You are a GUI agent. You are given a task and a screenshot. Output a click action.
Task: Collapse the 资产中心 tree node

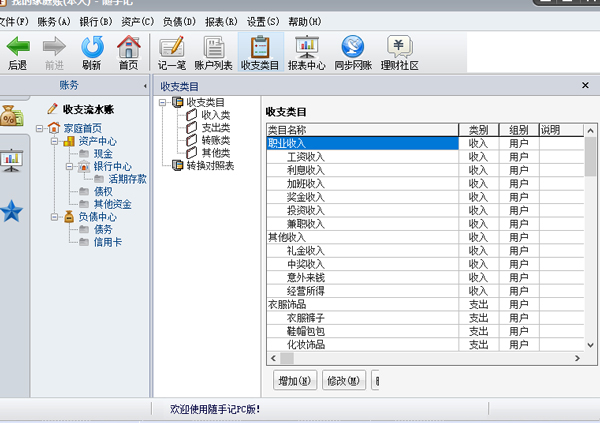point(54,141)
